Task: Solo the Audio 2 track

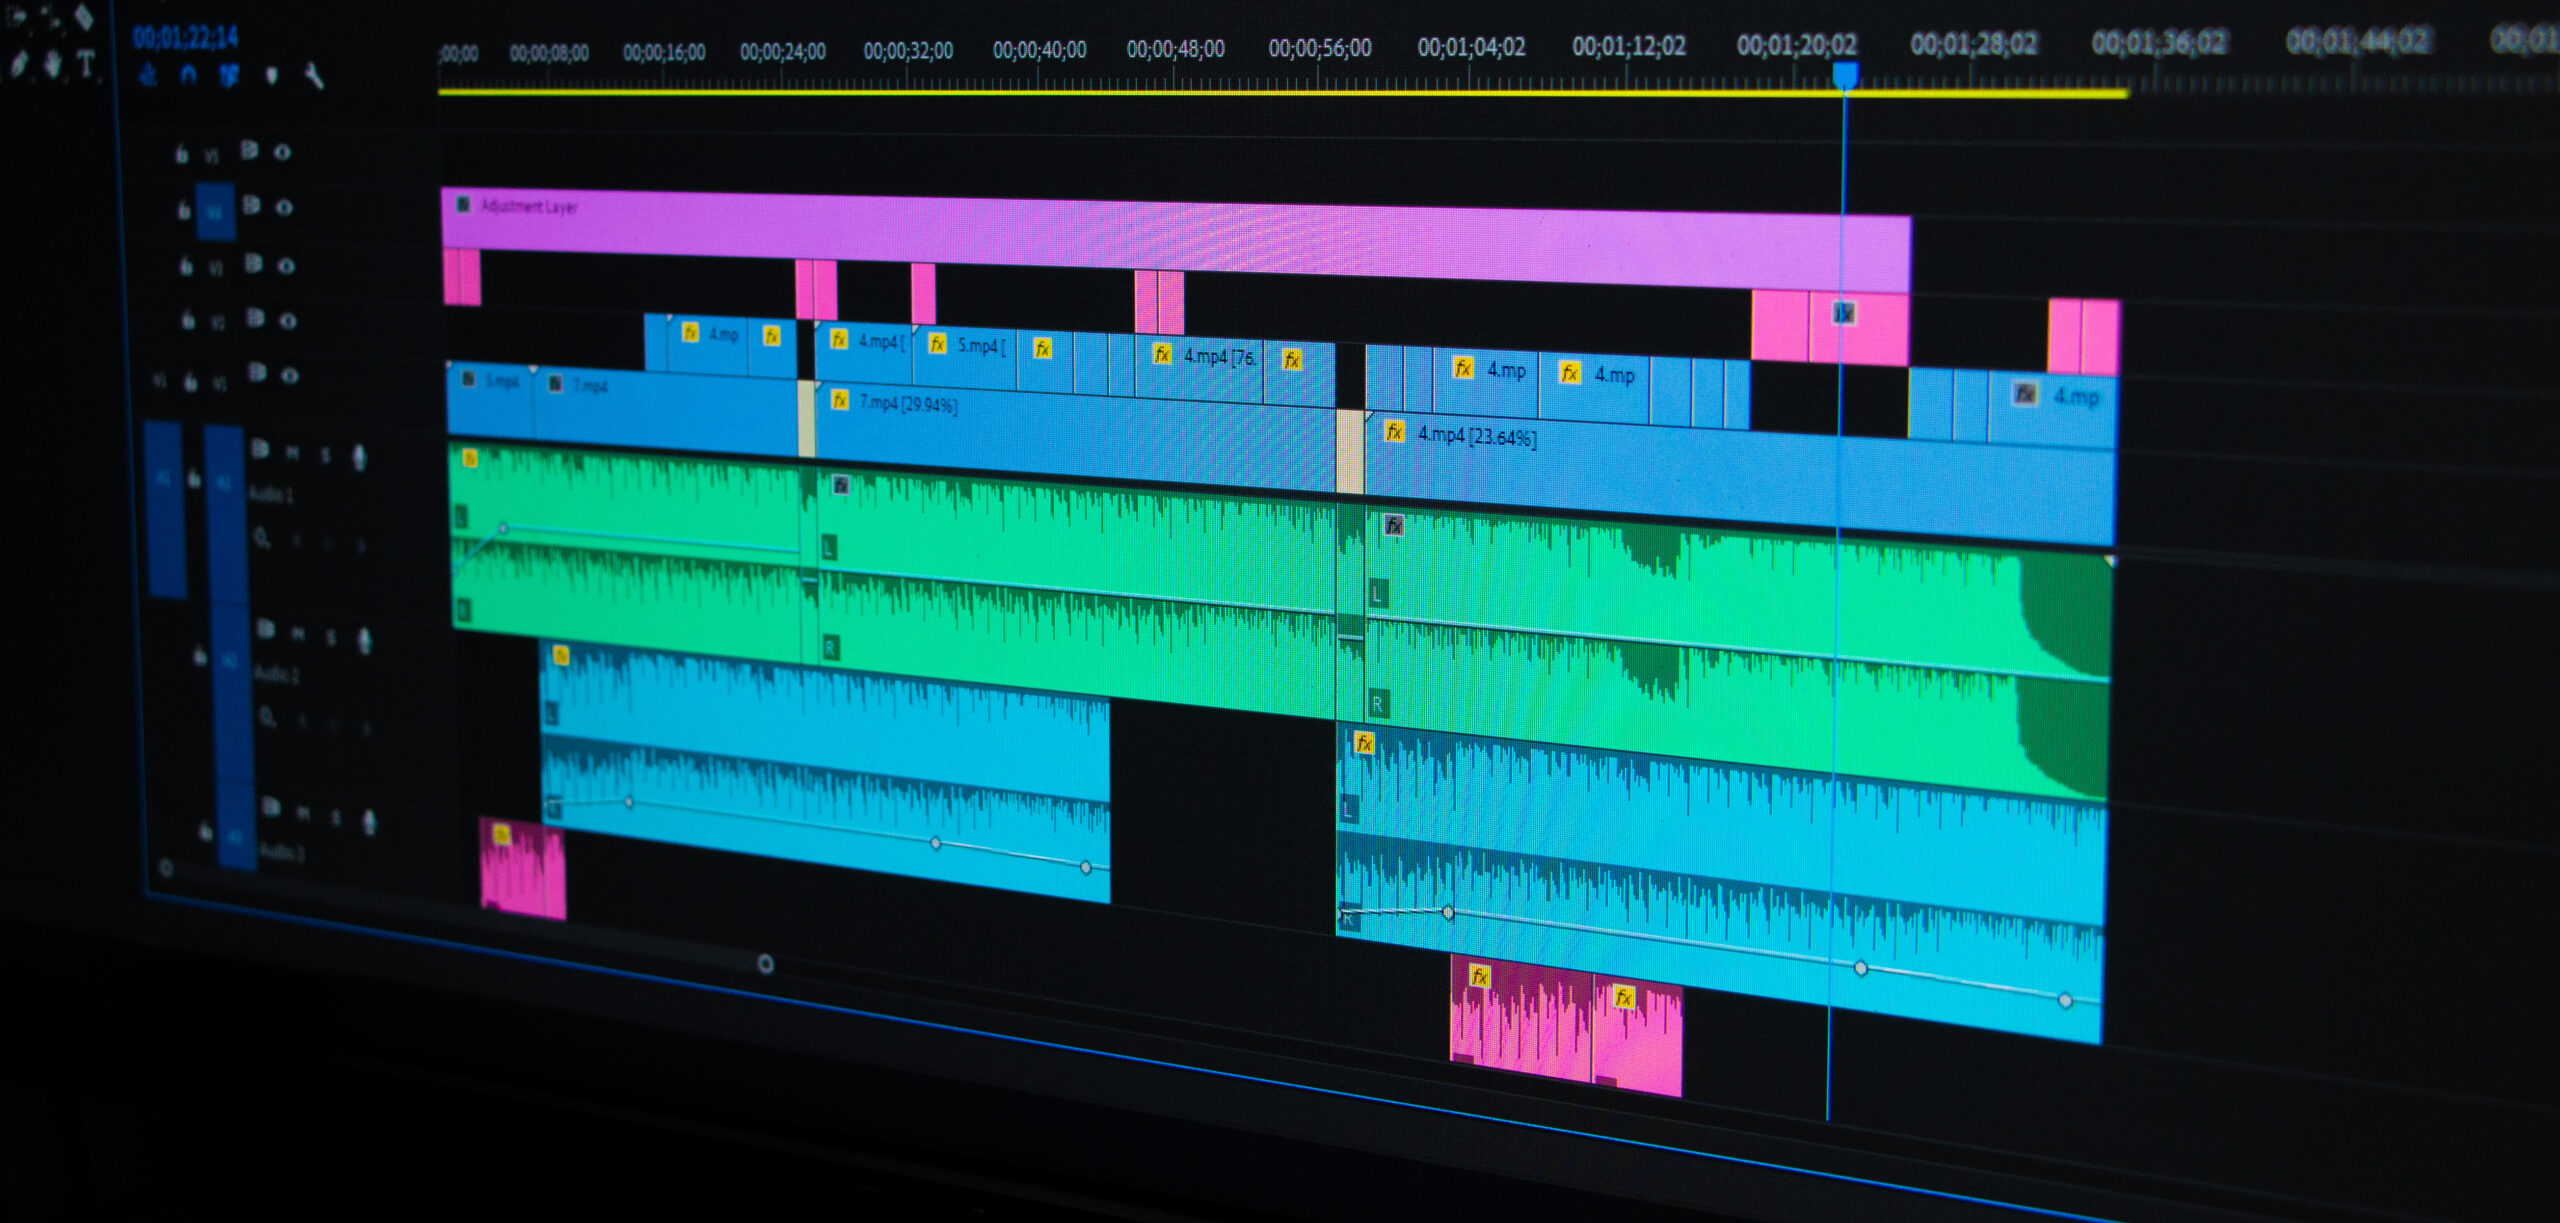Action: (331, 637)
